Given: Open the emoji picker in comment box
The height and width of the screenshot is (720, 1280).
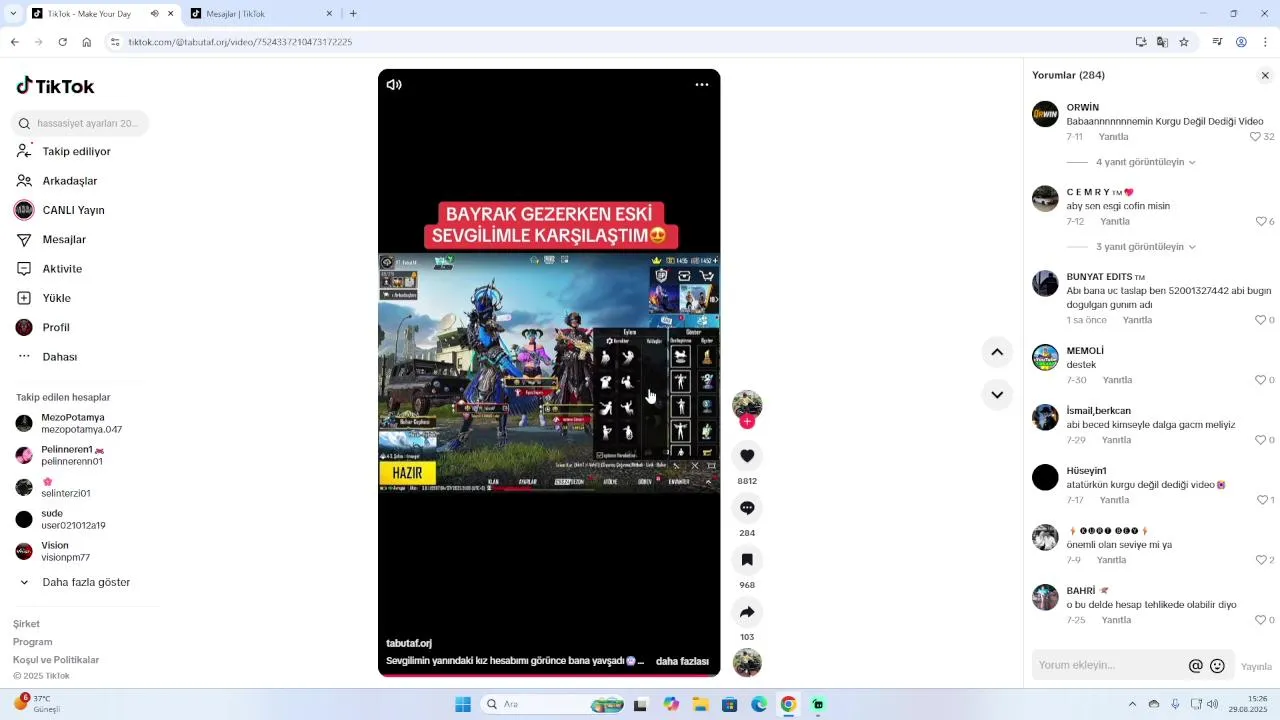Looking at the screenshot, I should pos(1217,666).
